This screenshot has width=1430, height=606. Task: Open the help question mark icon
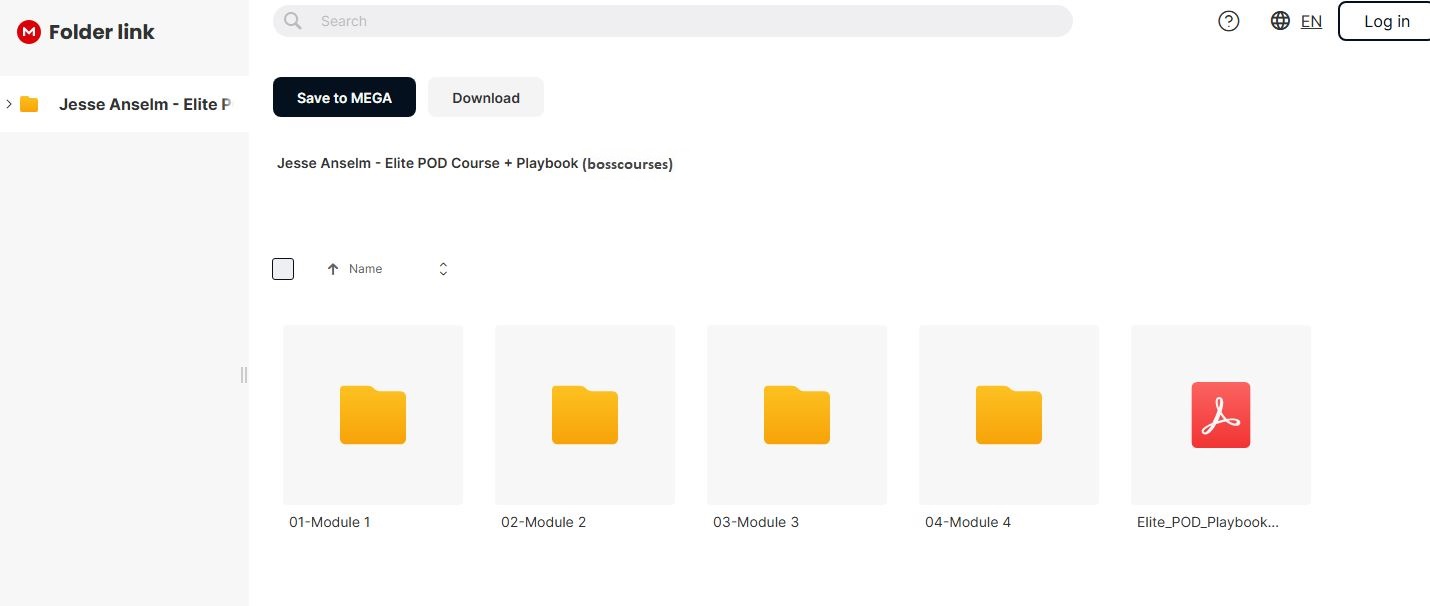(1228, 21)
